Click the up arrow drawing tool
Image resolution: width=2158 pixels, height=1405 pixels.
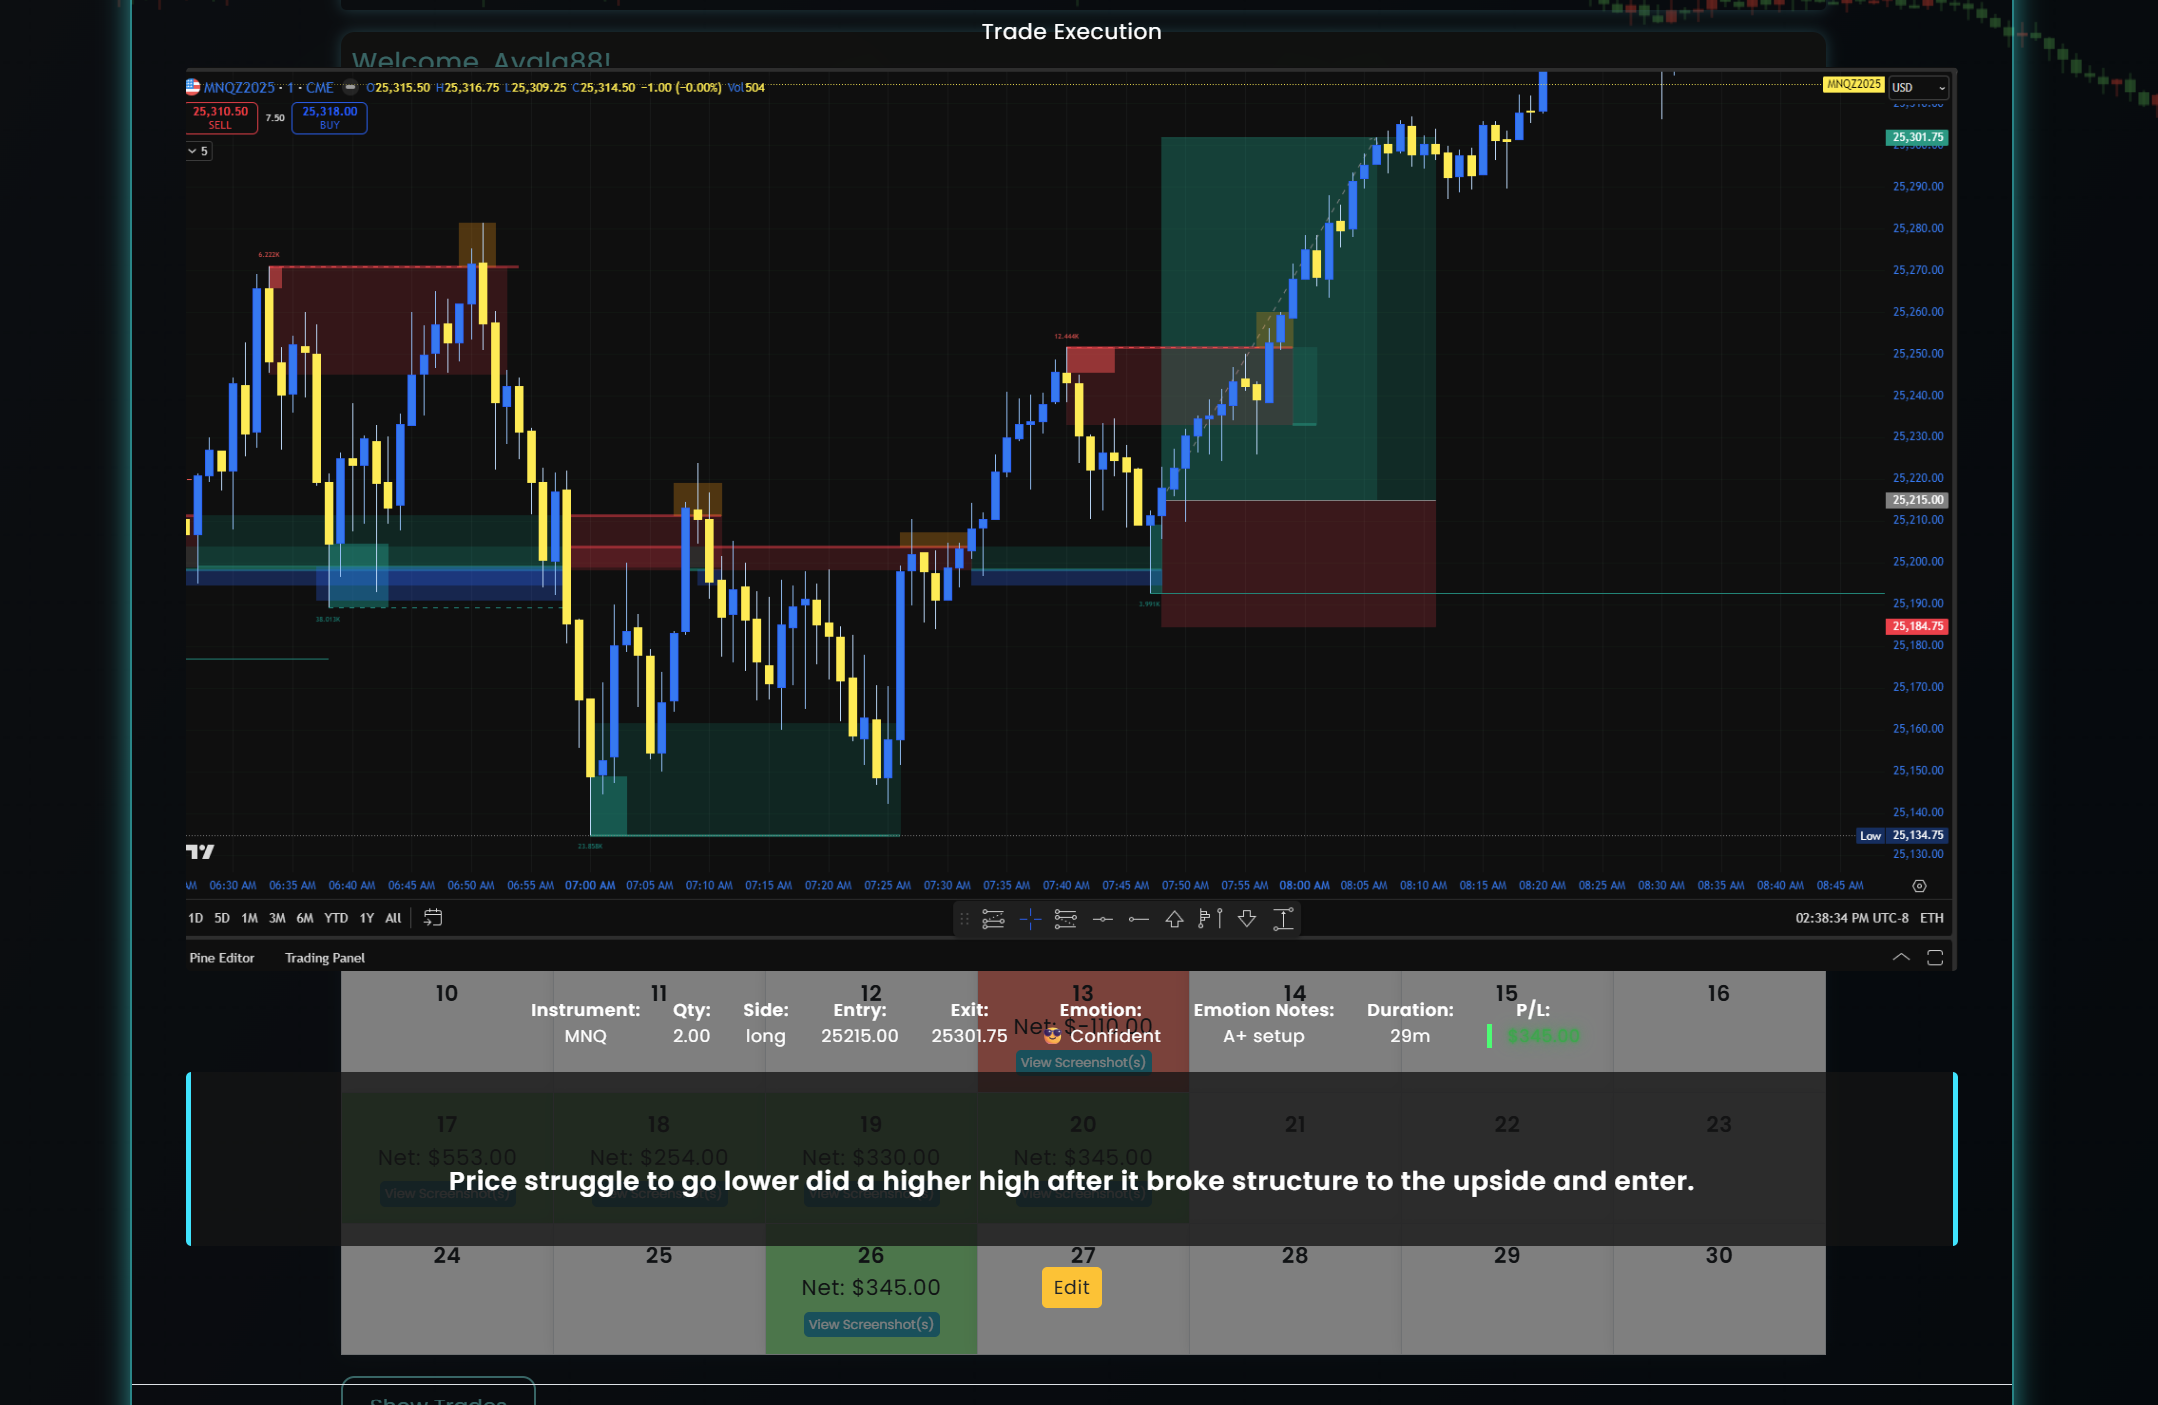[1174, 919]
